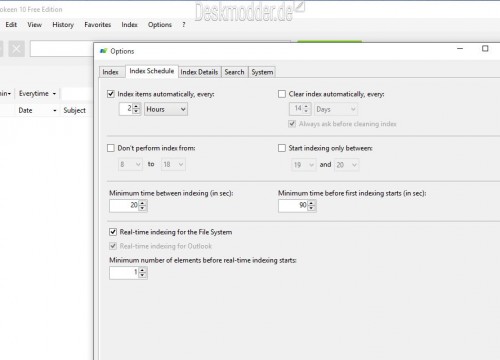The width and height of the screenshot is (500, 360).
Task: Uncheck Index items automatically checkbox
Action: [111, 94]
